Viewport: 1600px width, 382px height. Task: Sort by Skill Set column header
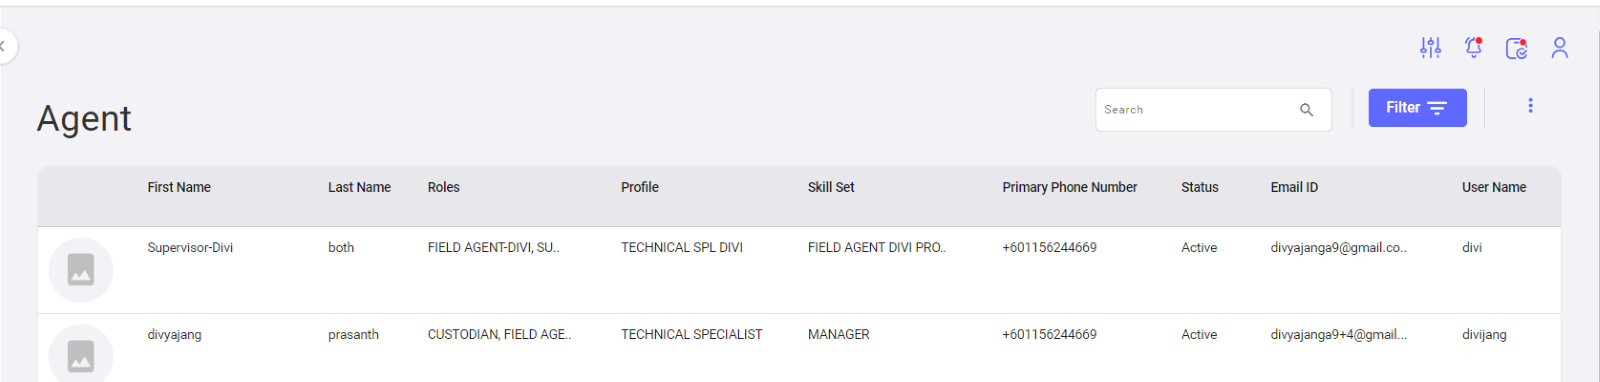[831, 187]
